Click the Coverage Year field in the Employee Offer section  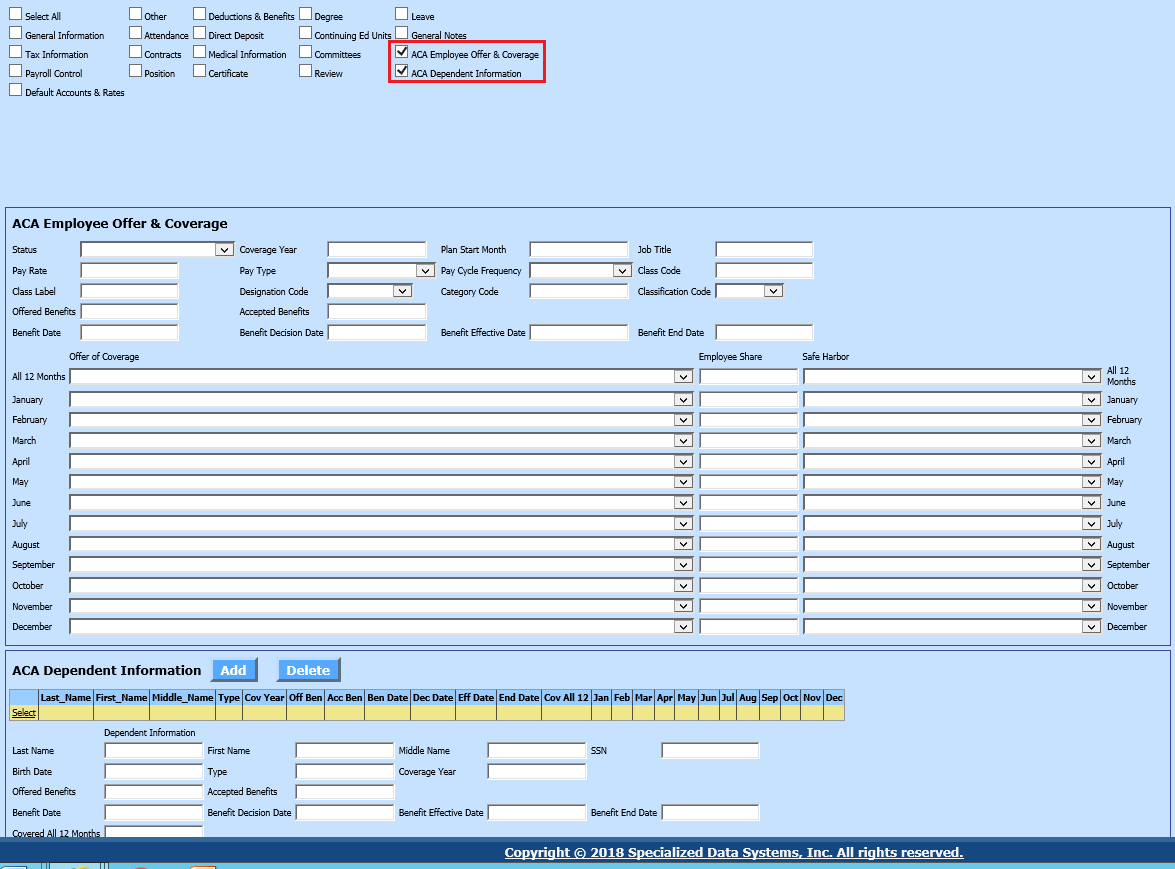click(377, 250)
